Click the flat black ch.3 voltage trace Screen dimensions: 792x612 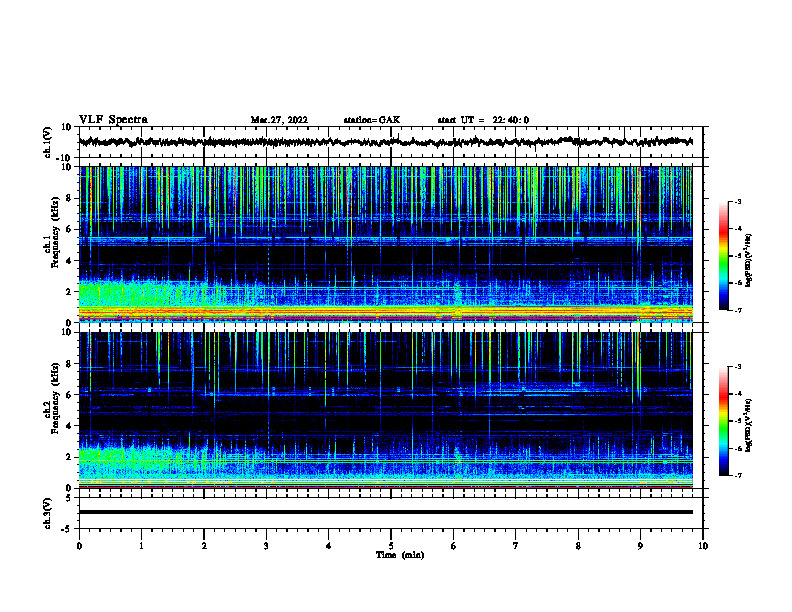click(385, 512)
